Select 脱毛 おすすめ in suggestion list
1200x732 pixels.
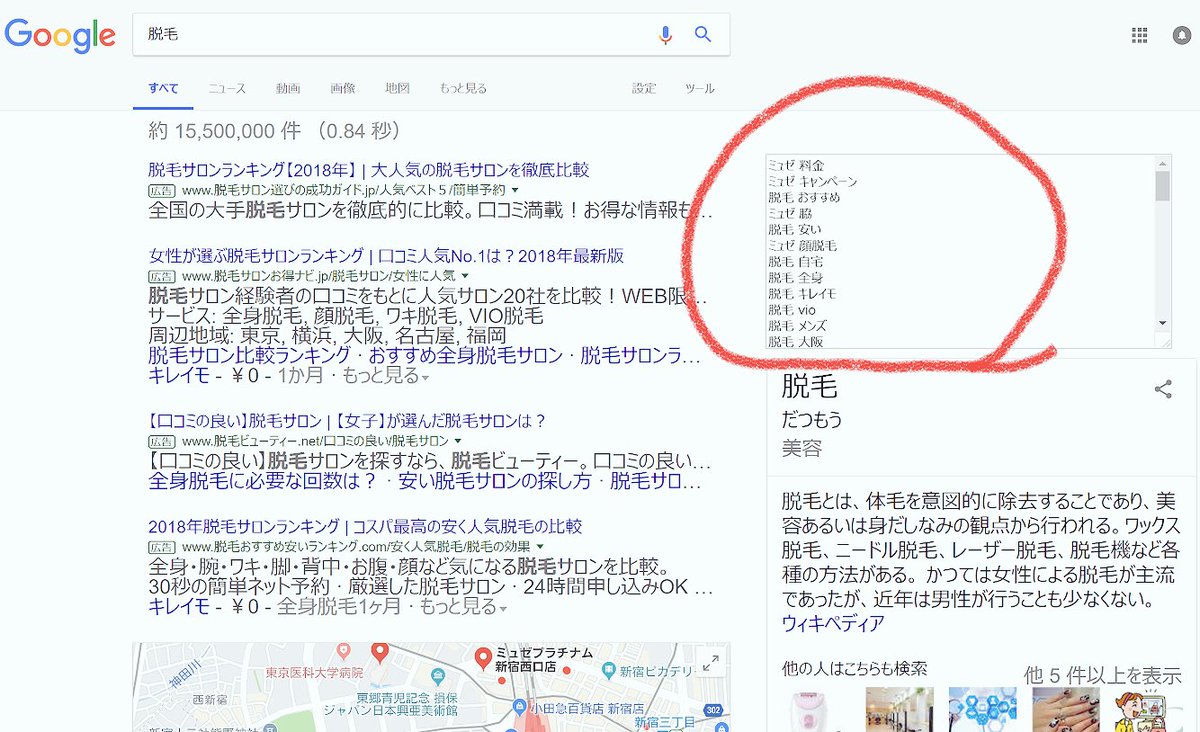tap(804, 197)
